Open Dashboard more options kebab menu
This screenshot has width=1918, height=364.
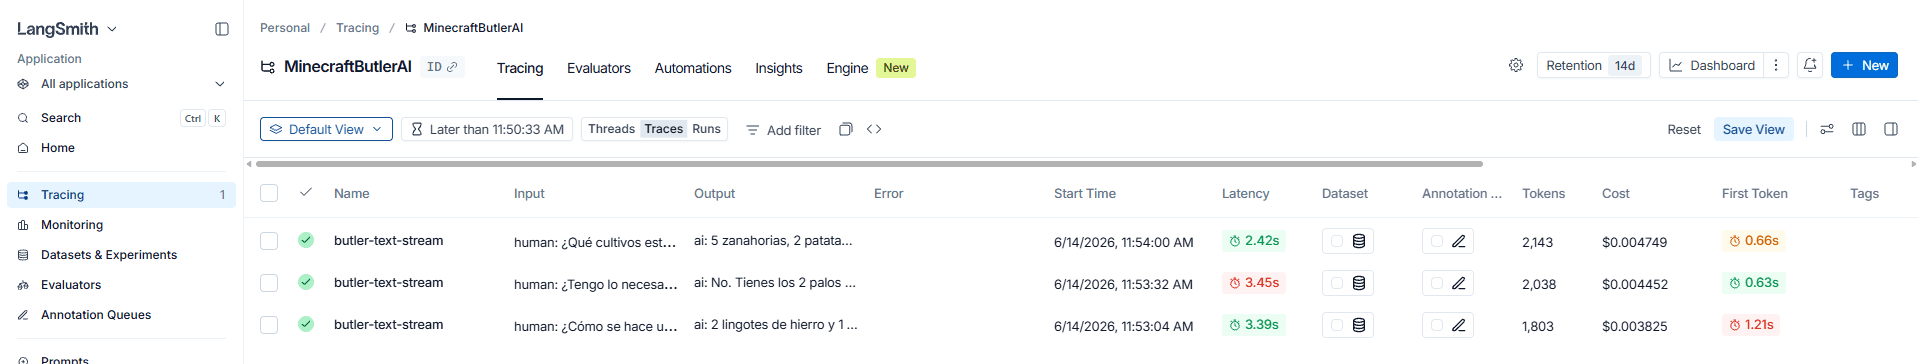click(x=1776, y=65)
